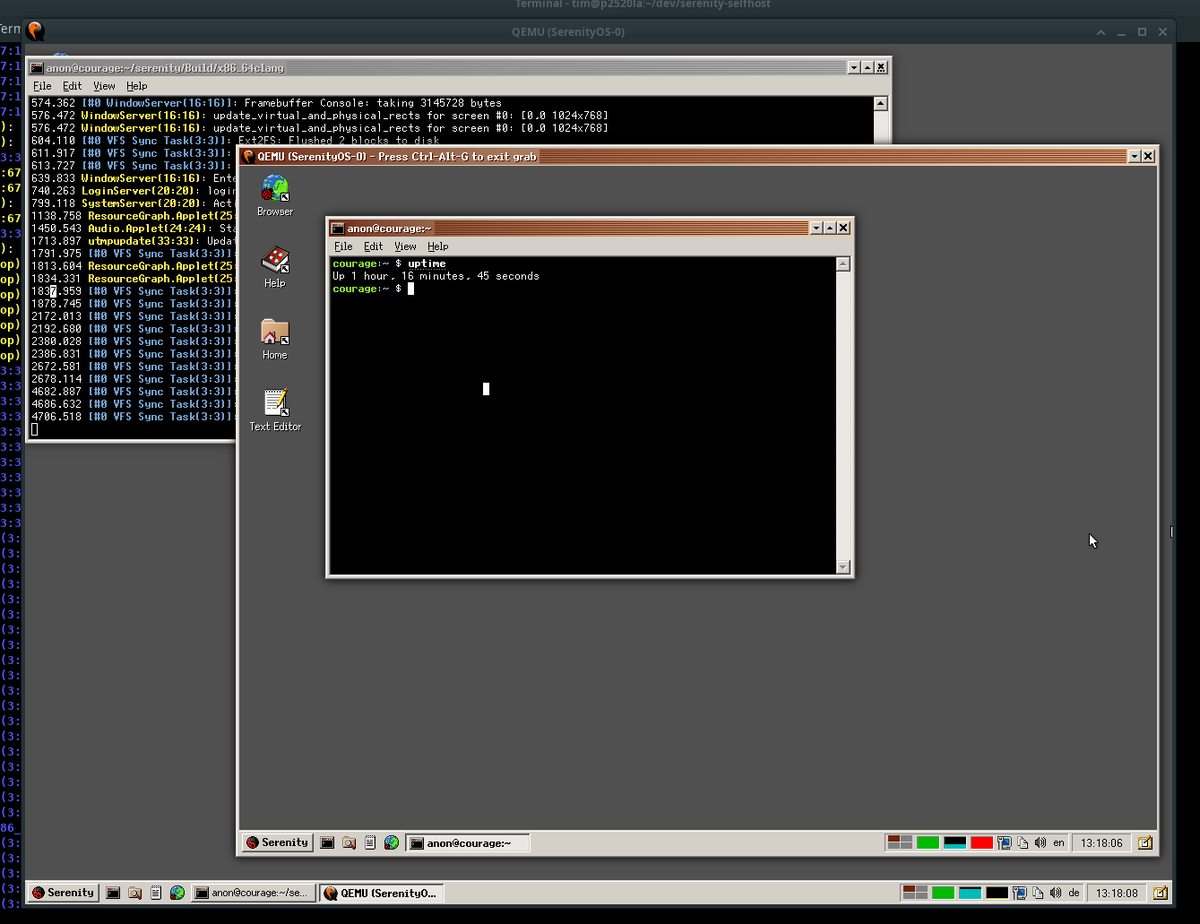Select anon@courage:~/se... task button in outer taskbar
The image size is (1200, 924).
click(253, 892)
